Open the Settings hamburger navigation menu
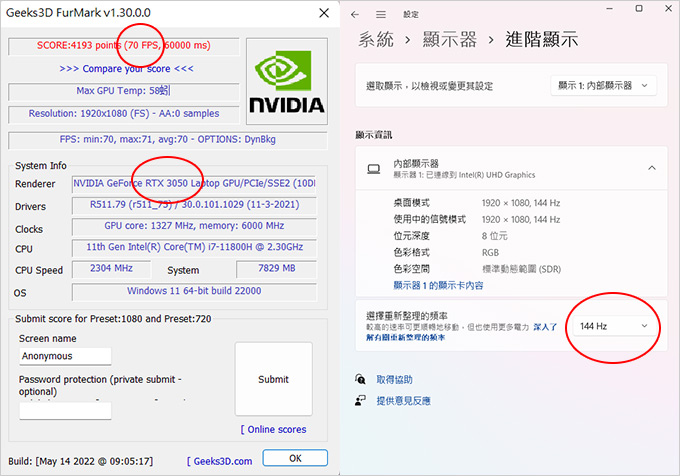Image resolution: width=680 pixels, height=476 pixels. (381, 15)
